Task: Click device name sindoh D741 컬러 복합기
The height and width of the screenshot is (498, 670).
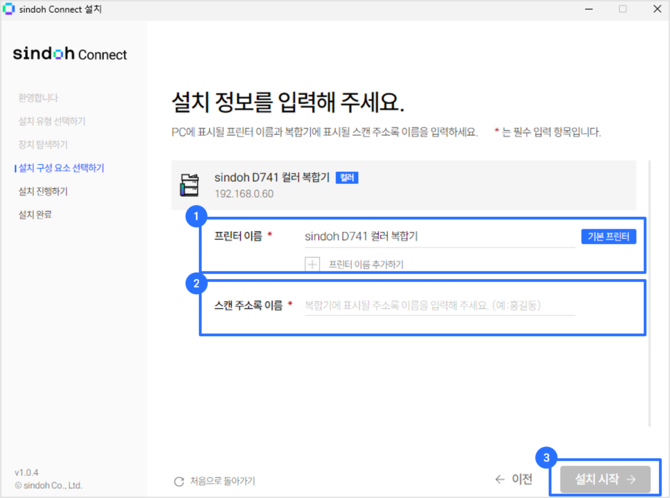Action: point(272,177)
